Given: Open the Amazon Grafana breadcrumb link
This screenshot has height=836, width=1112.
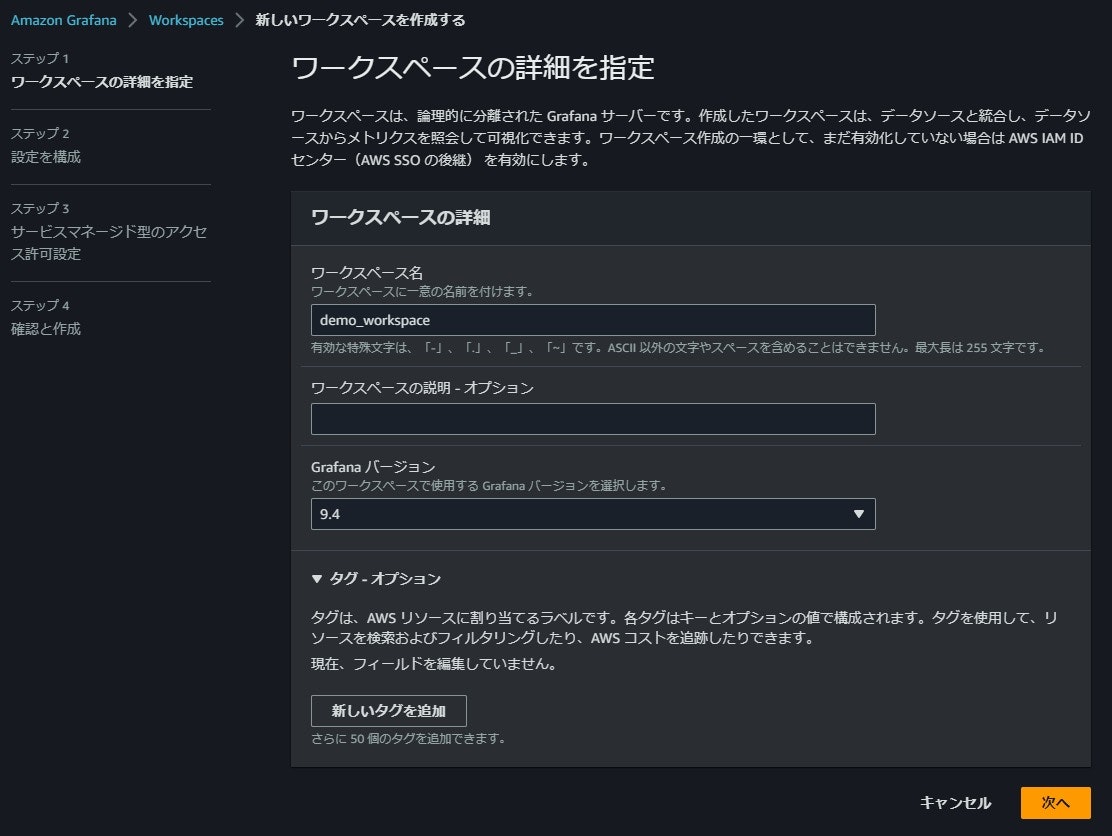Looking at the screenshot, I should (x=63, y=19).
